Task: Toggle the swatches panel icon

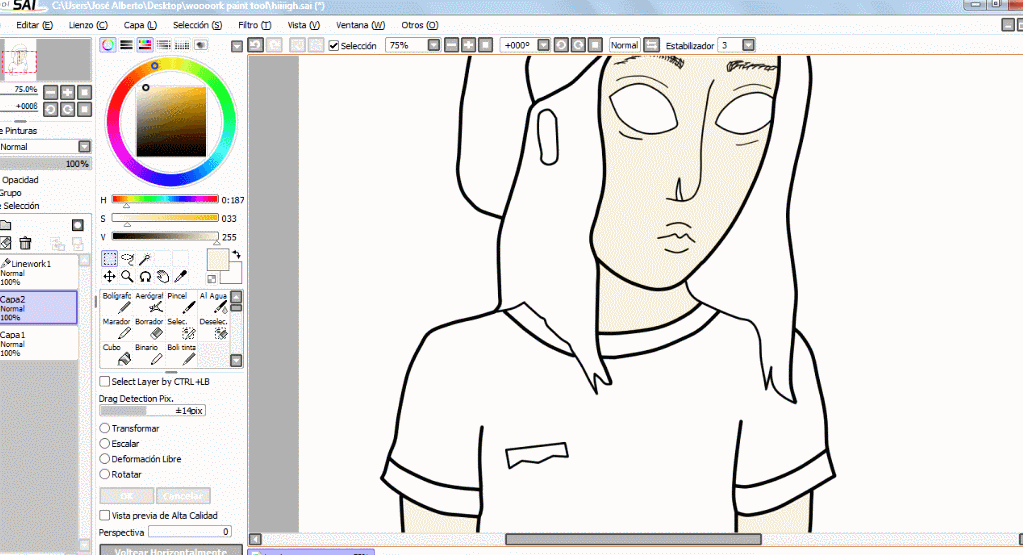Action: click(182, 45)
